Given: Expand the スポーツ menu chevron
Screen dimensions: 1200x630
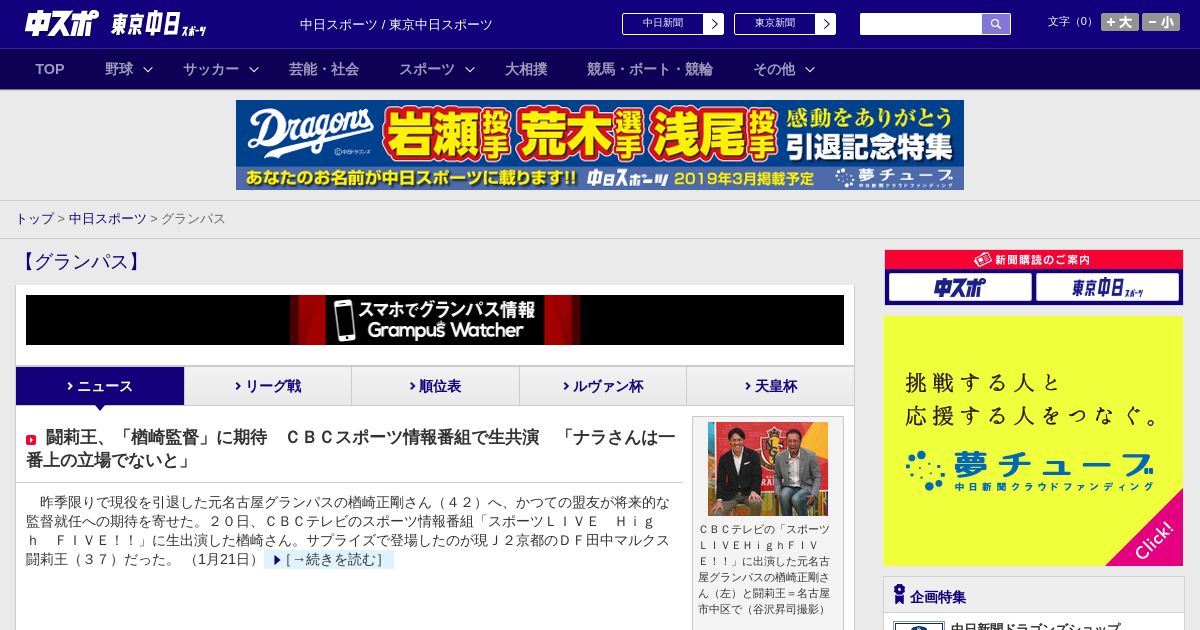Looking at the screenshot, I should [470, 70].
